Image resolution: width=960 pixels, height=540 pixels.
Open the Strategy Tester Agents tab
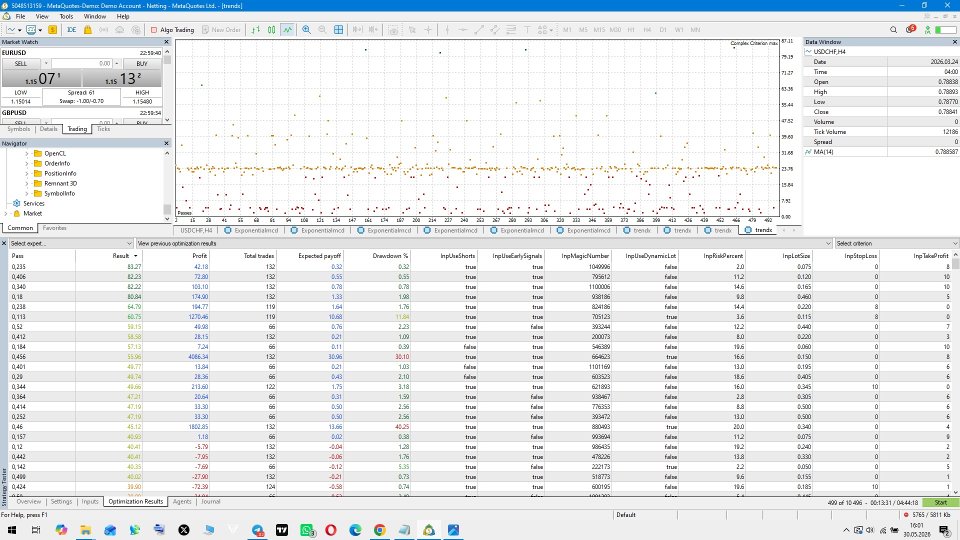point(182,501)
